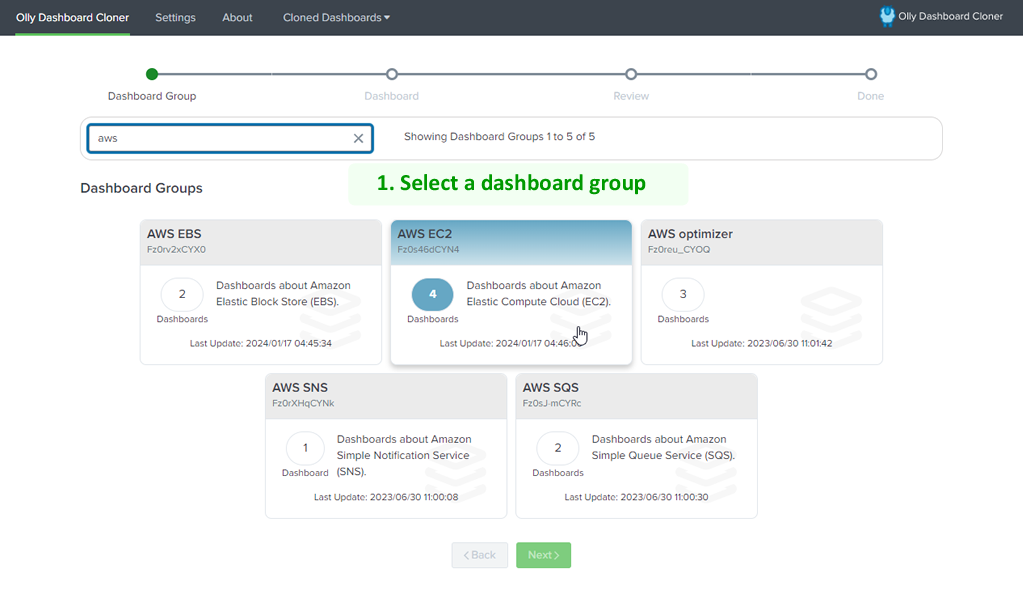Choose the AWS optimizer dashboard group title

690,234
